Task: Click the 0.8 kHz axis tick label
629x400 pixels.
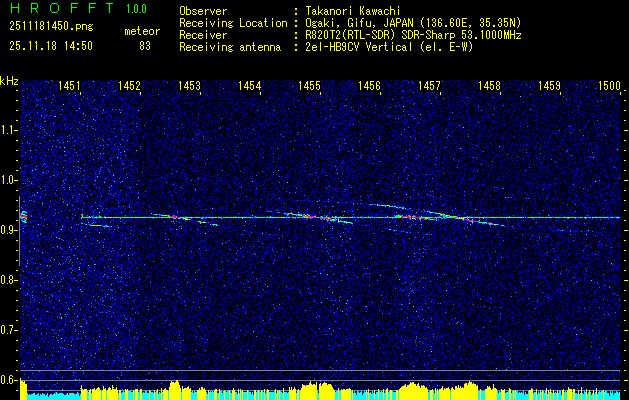Action: (8, 280)
